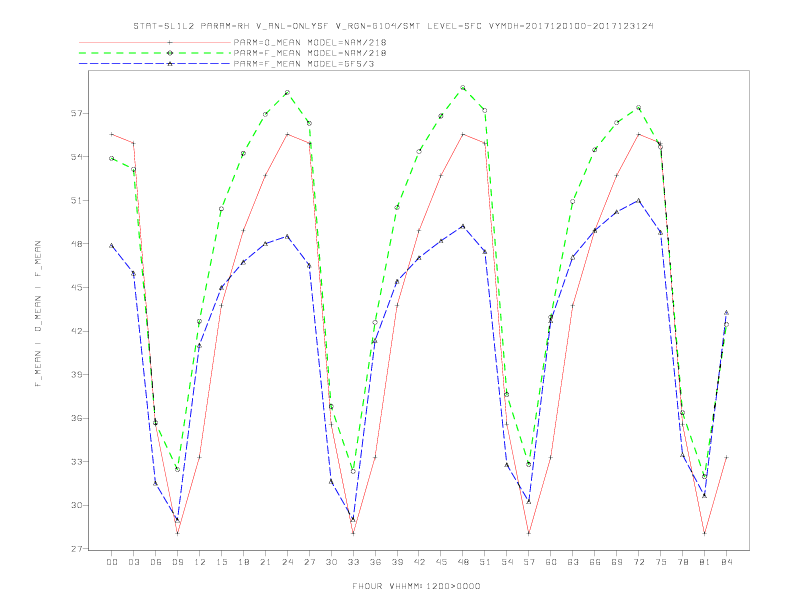Click x-axis forecast hour label 33

pos(353,562)
